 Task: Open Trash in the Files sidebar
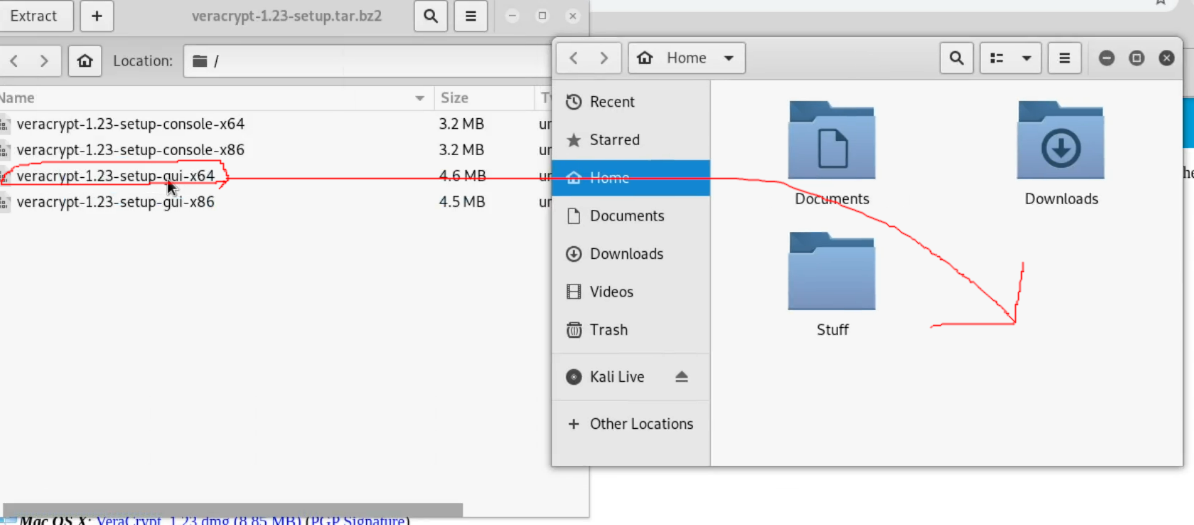tap(631, 330)
